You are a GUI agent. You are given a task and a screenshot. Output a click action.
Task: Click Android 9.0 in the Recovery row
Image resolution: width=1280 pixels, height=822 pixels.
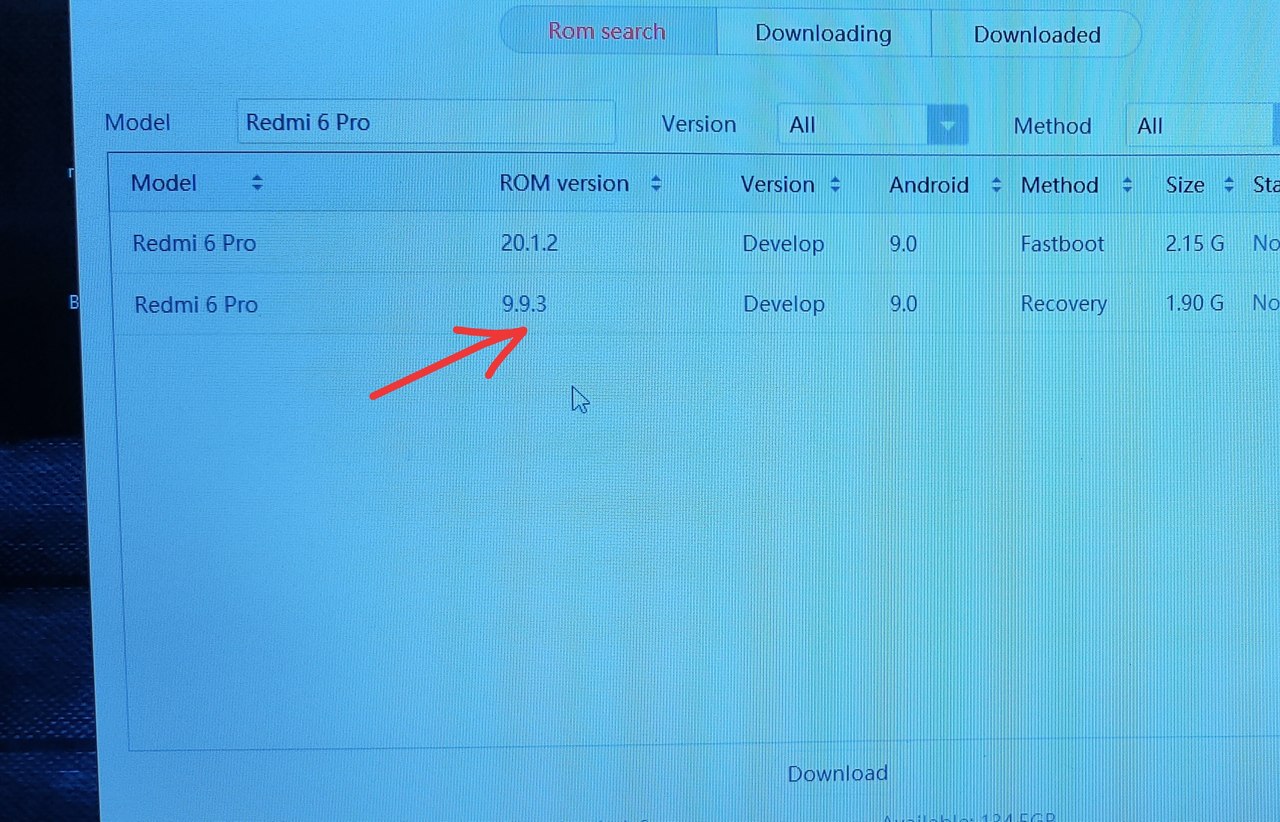pos(903,304)
